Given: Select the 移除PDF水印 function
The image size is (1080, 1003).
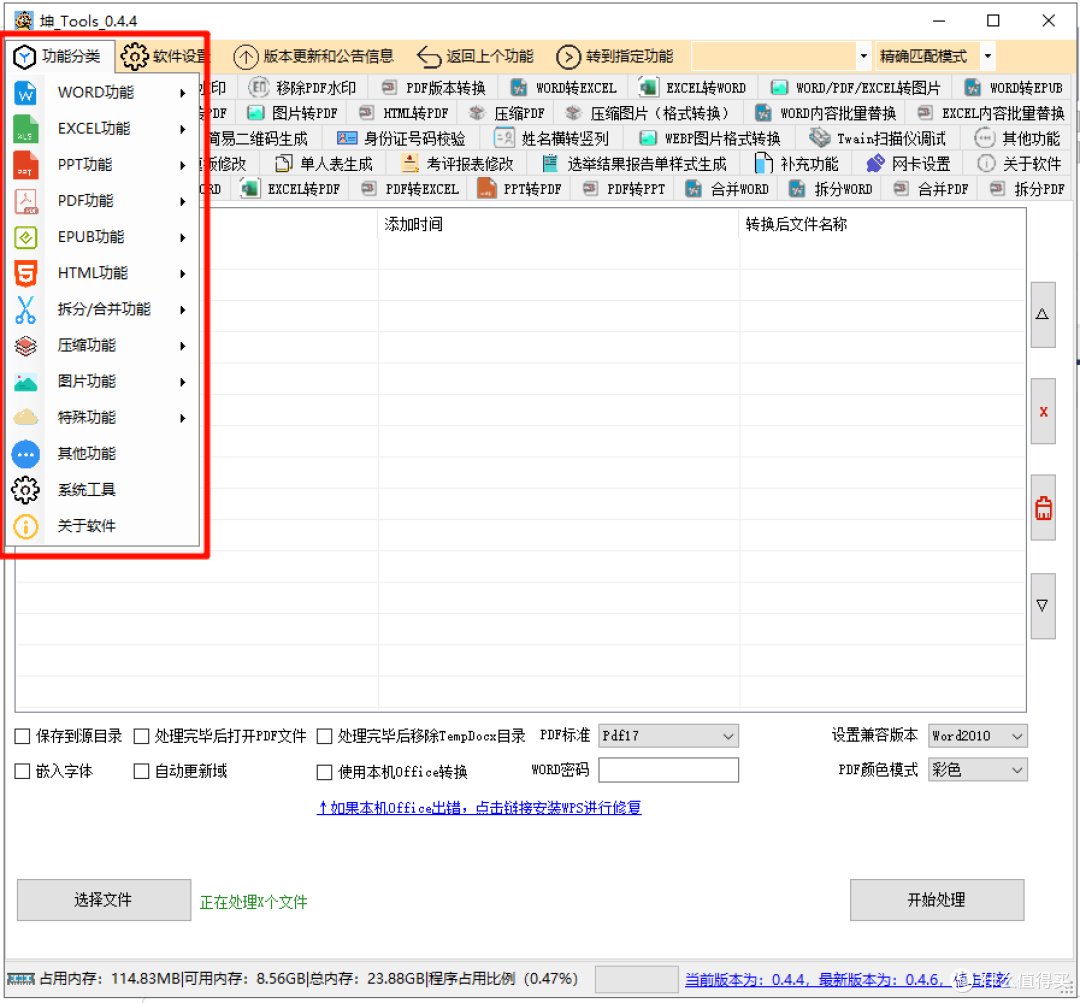Looking at the screenshot, I should point(303,87).
